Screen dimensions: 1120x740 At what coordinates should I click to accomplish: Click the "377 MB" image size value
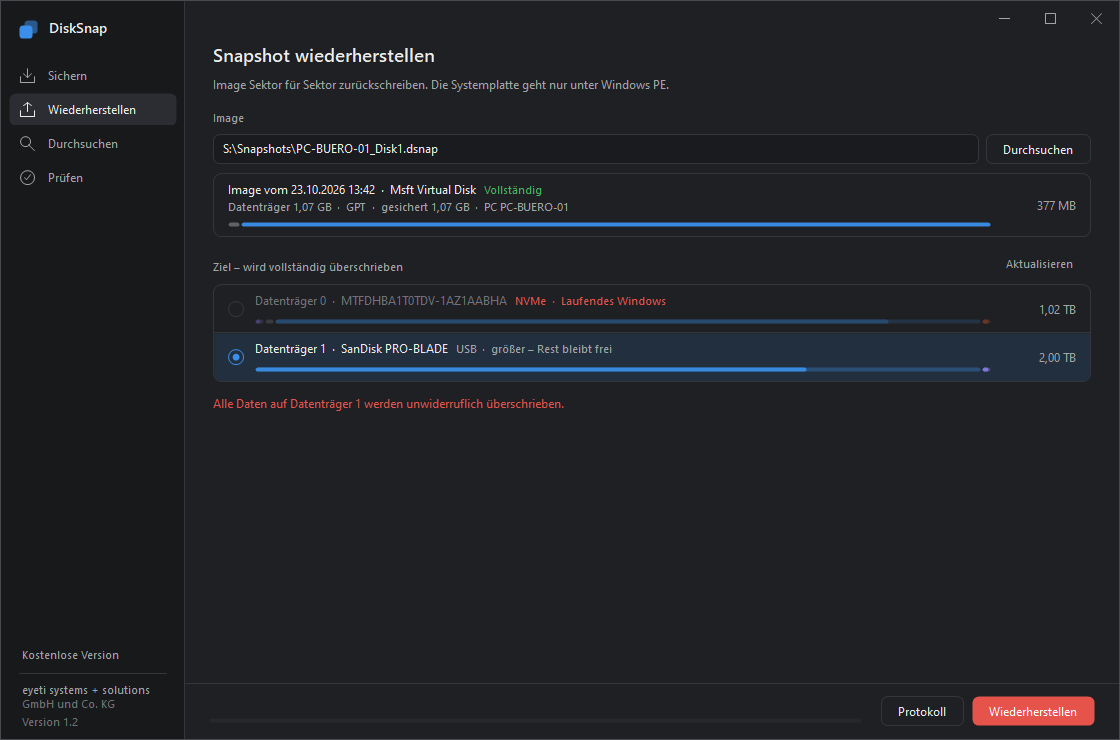(x=1056, y=206)
